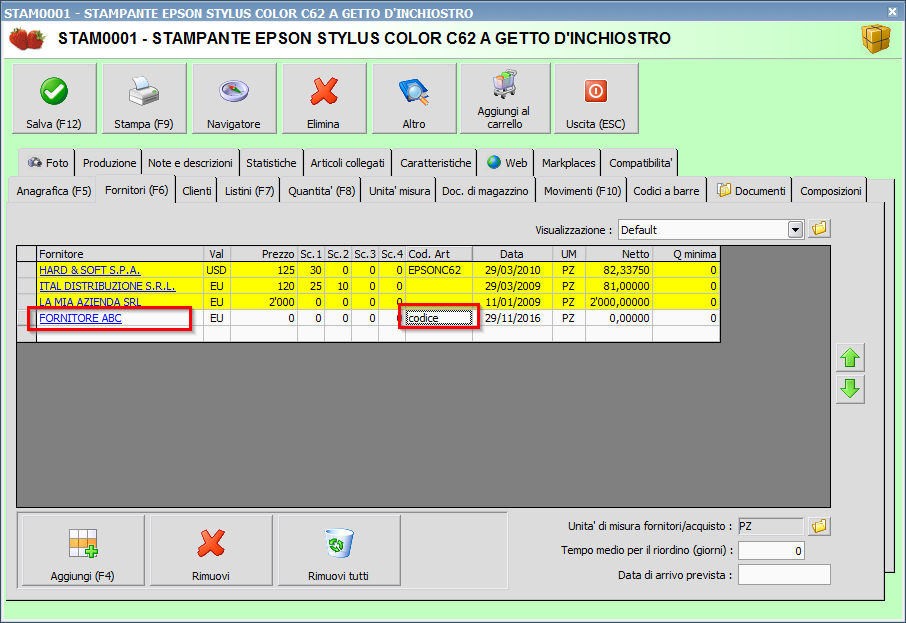
Task: Click the Prezzo column header
Action: (x=264, y=254)
